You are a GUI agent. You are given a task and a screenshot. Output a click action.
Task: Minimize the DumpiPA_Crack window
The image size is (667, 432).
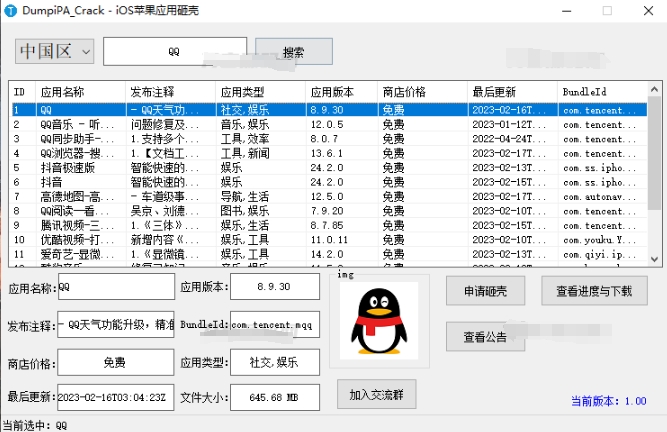pyautogui.click(x=567, y=11)
